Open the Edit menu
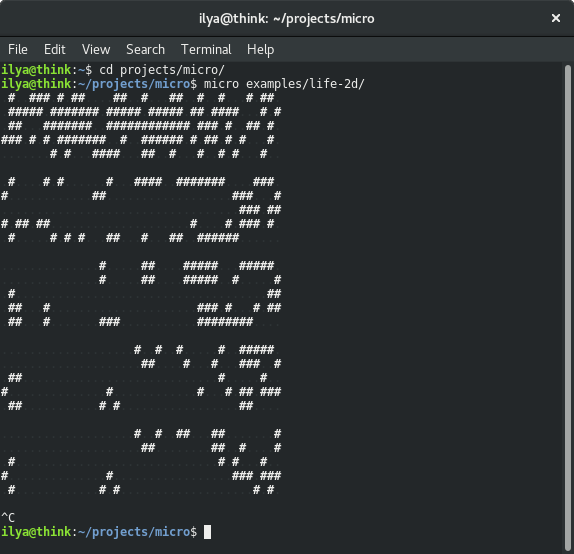Screen dimensions: 574x554 55,49
